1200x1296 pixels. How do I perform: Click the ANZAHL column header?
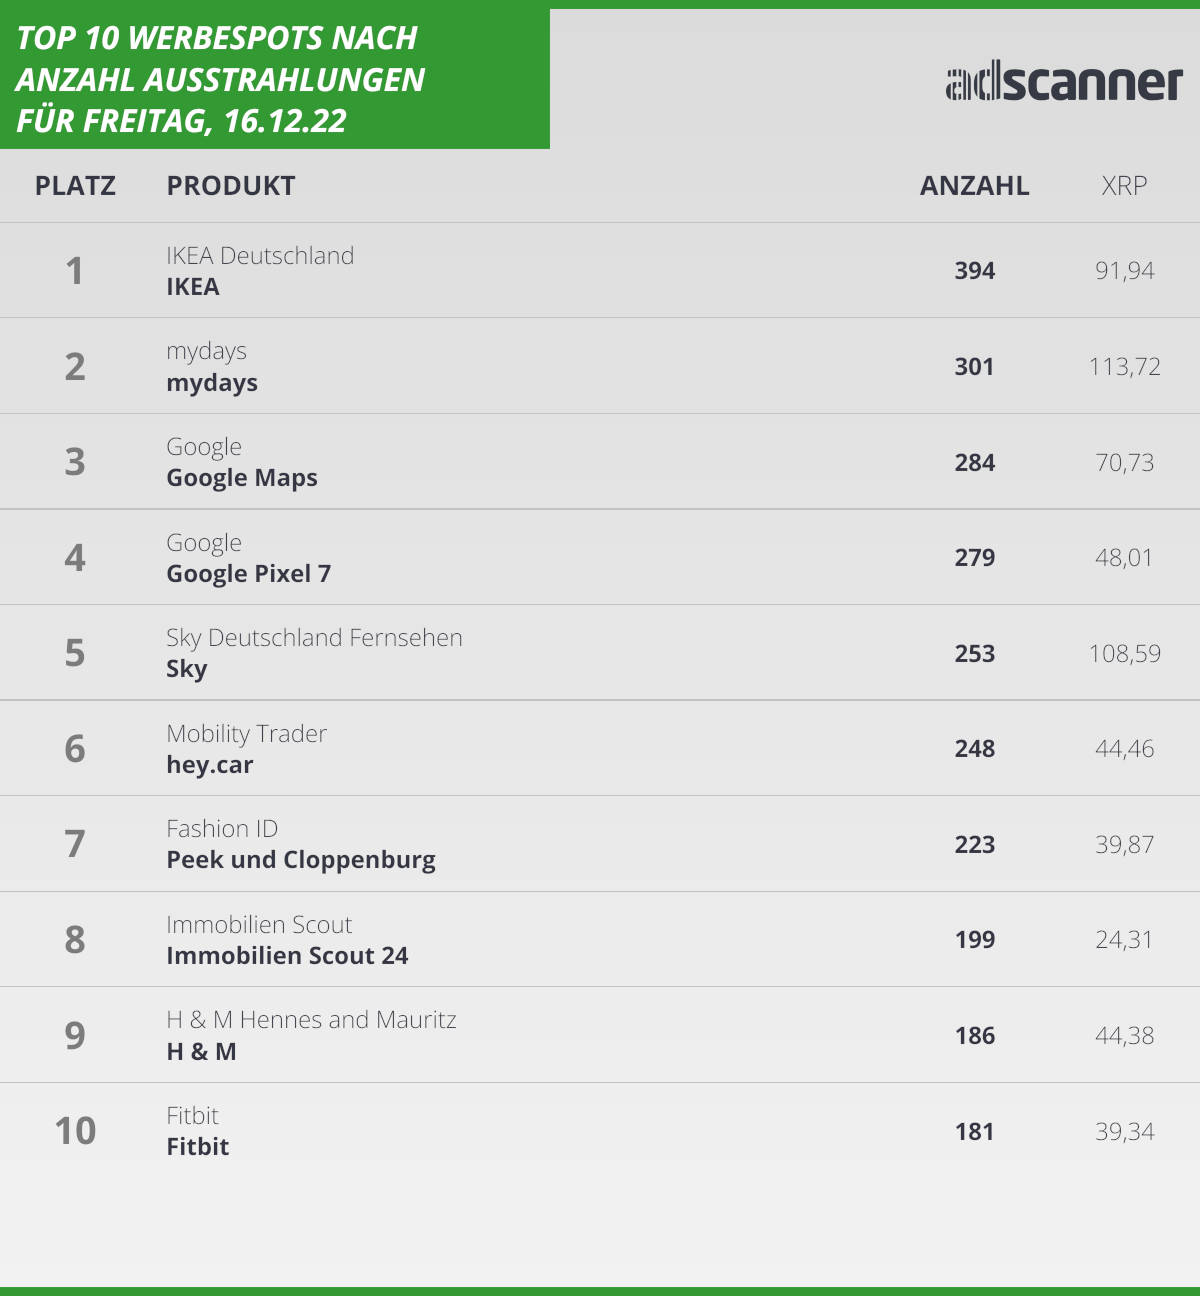pyautogui.click(x=974, y=186)
